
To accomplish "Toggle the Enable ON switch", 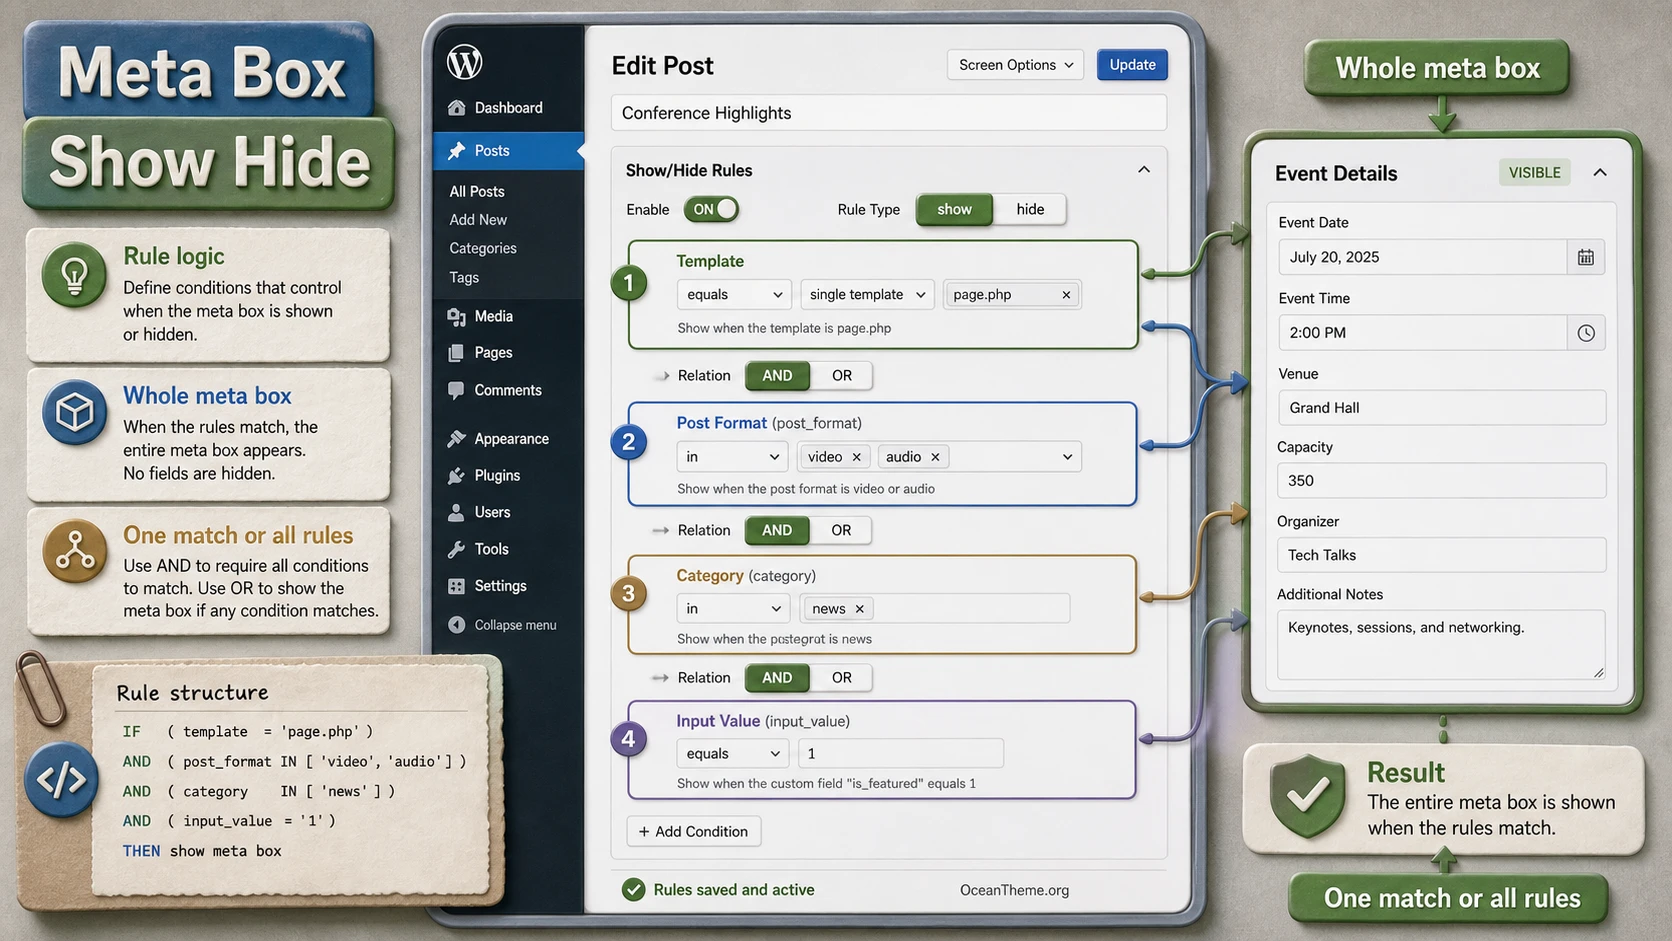I will point(711,209).
